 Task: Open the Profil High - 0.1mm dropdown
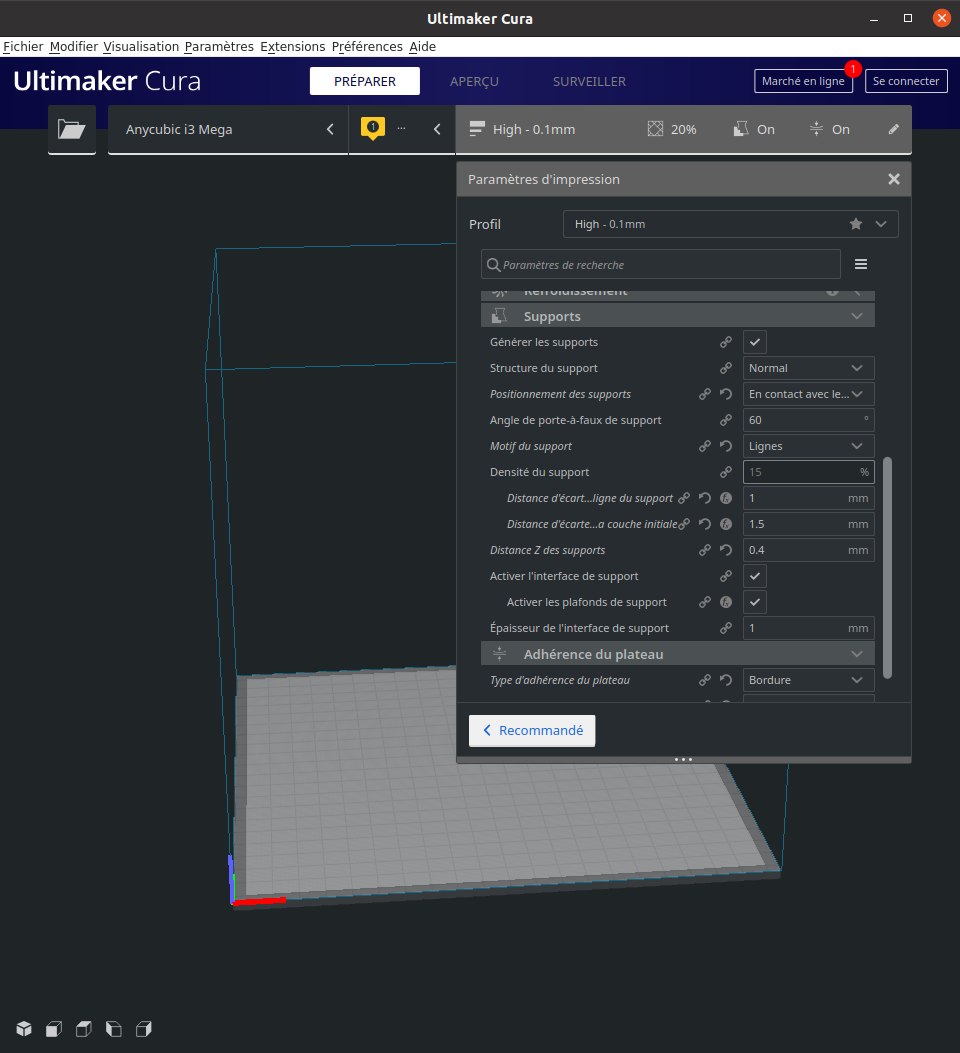tap(730, 224)
